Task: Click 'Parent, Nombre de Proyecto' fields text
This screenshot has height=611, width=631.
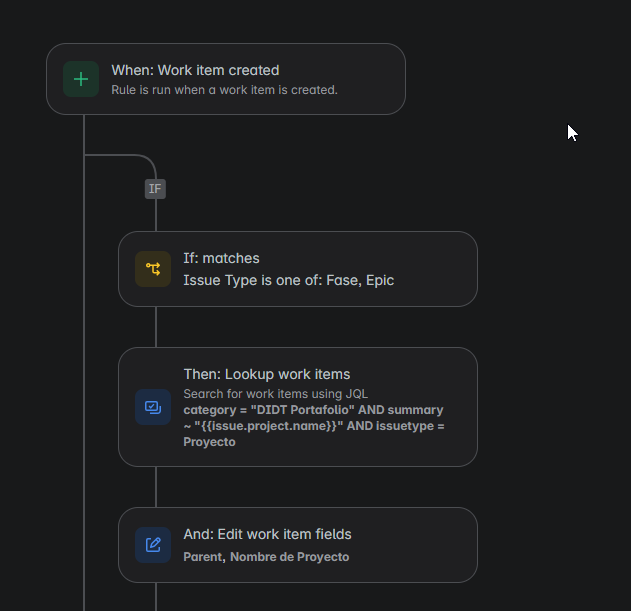Action: (x=266, y=557)
